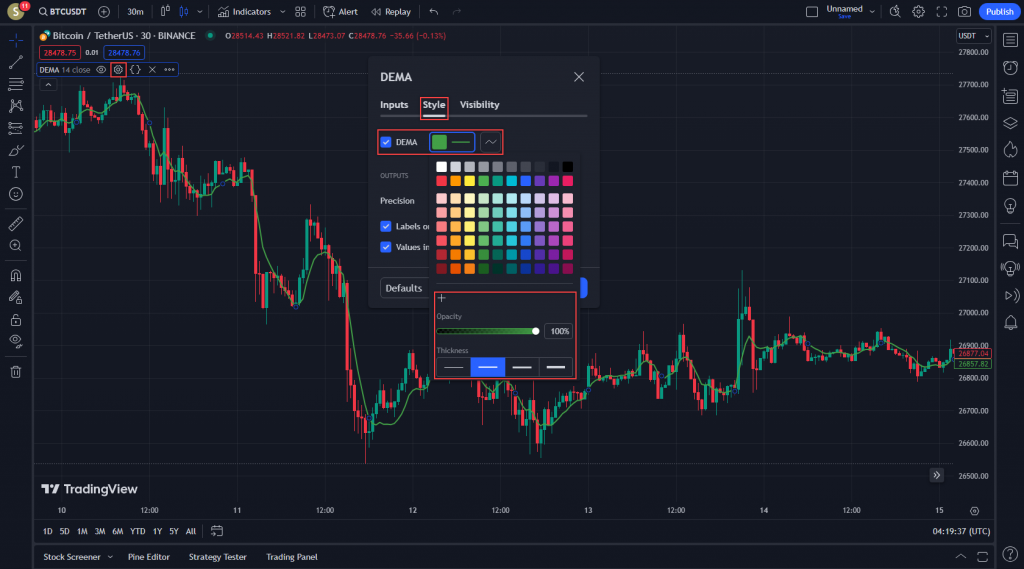
Task: Toggle the Labels on price scale checkbox
Action: (x=386, y=226)
